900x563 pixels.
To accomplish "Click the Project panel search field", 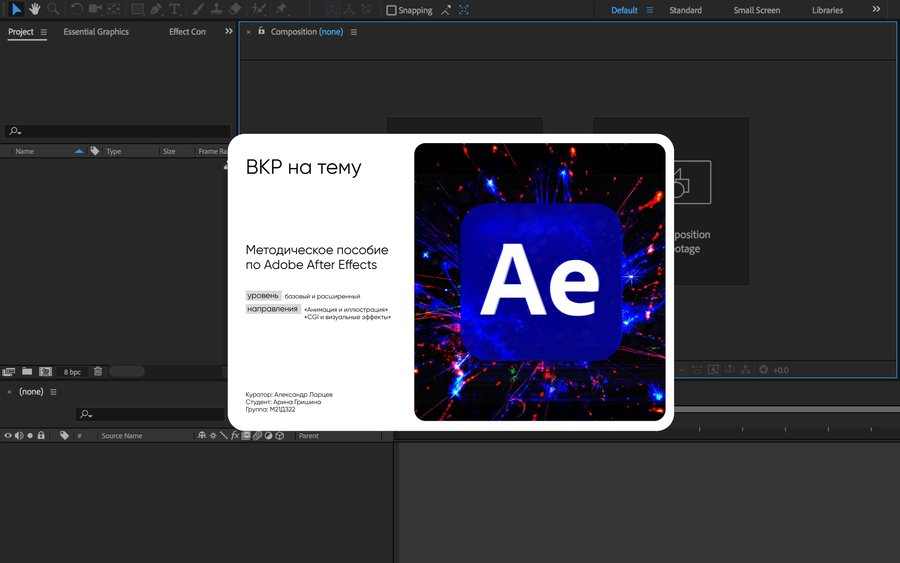I will (120, 131).
